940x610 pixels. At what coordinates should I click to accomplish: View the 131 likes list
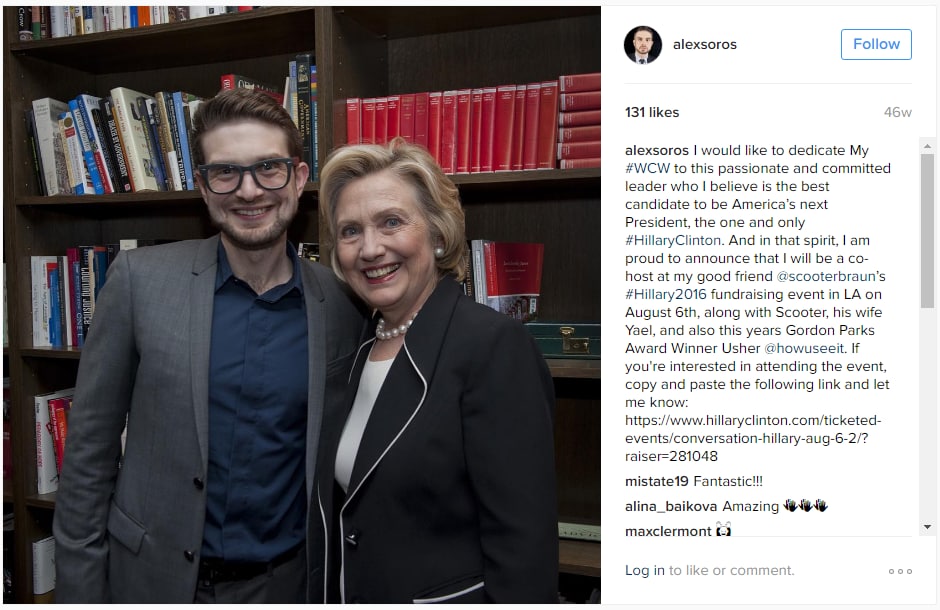(652, 112)
